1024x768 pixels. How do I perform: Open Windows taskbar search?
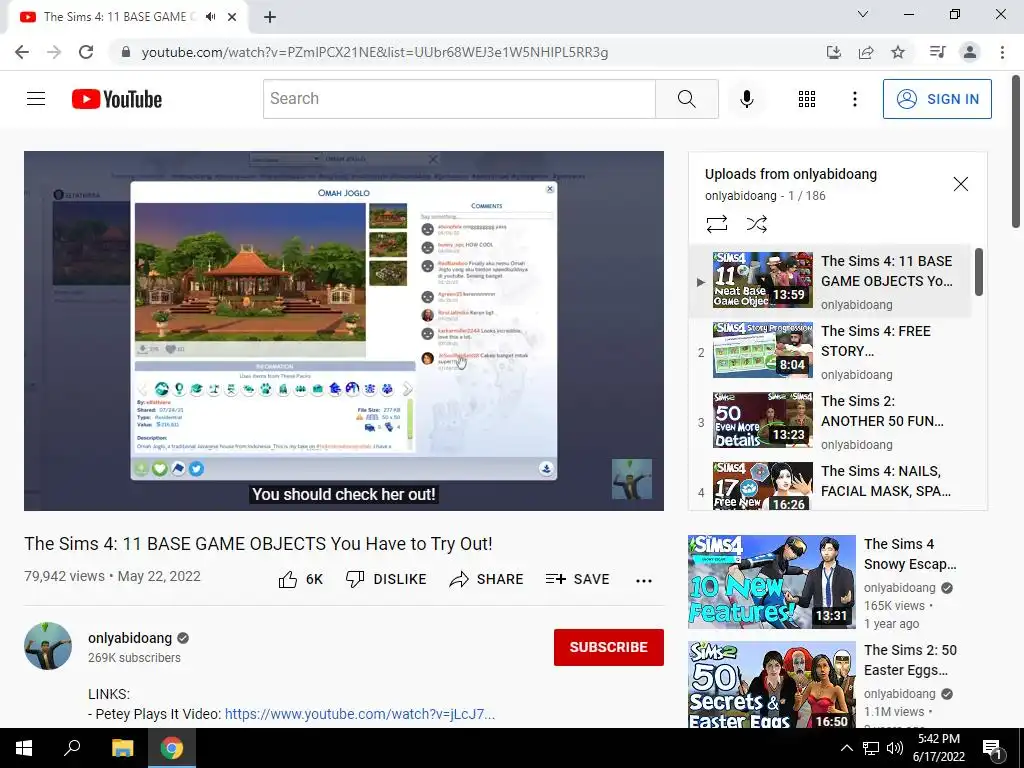coord(72,748)
